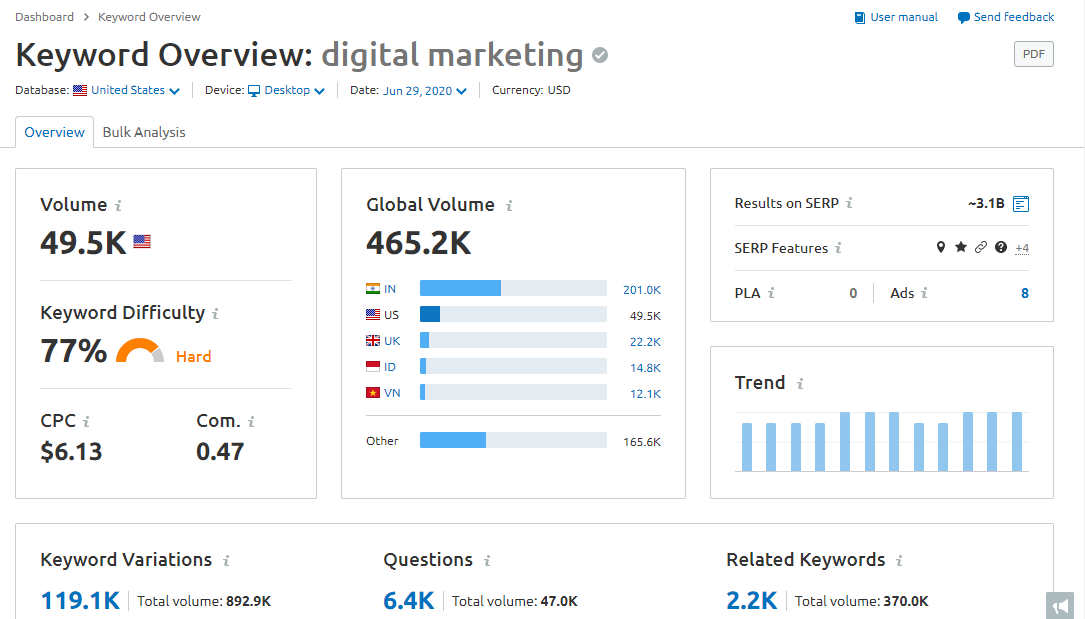Switch to the Bulk Analysis tab
The image size is (1085, 619).
(x=143, y=131)
